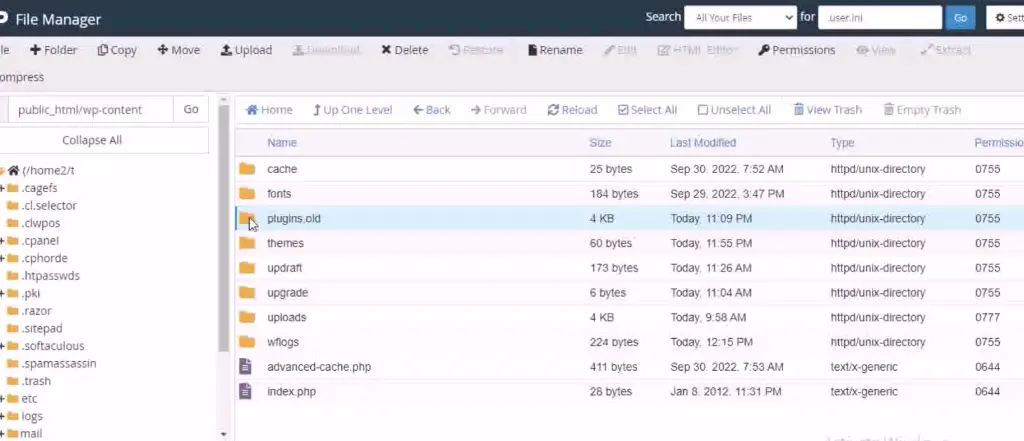Expand the .cpanel tree folder
This screenshot has width=1024, height=441.
coord(3,241)
